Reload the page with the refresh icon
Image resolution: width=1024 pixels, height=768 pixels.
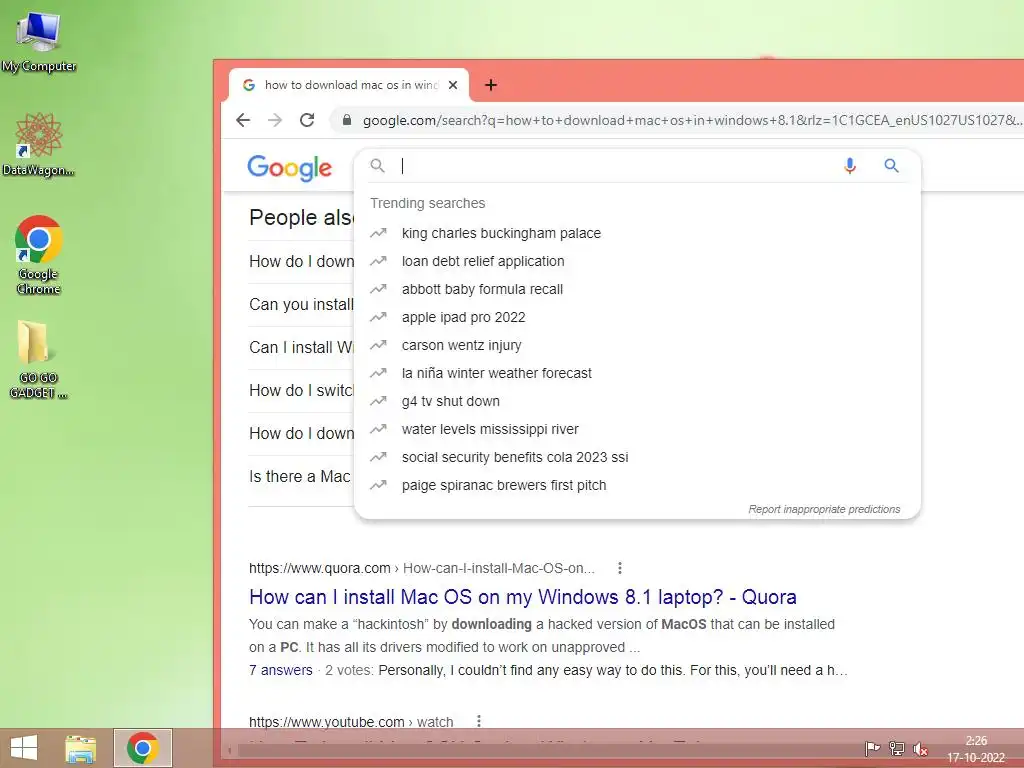click(x=307, y=120)
